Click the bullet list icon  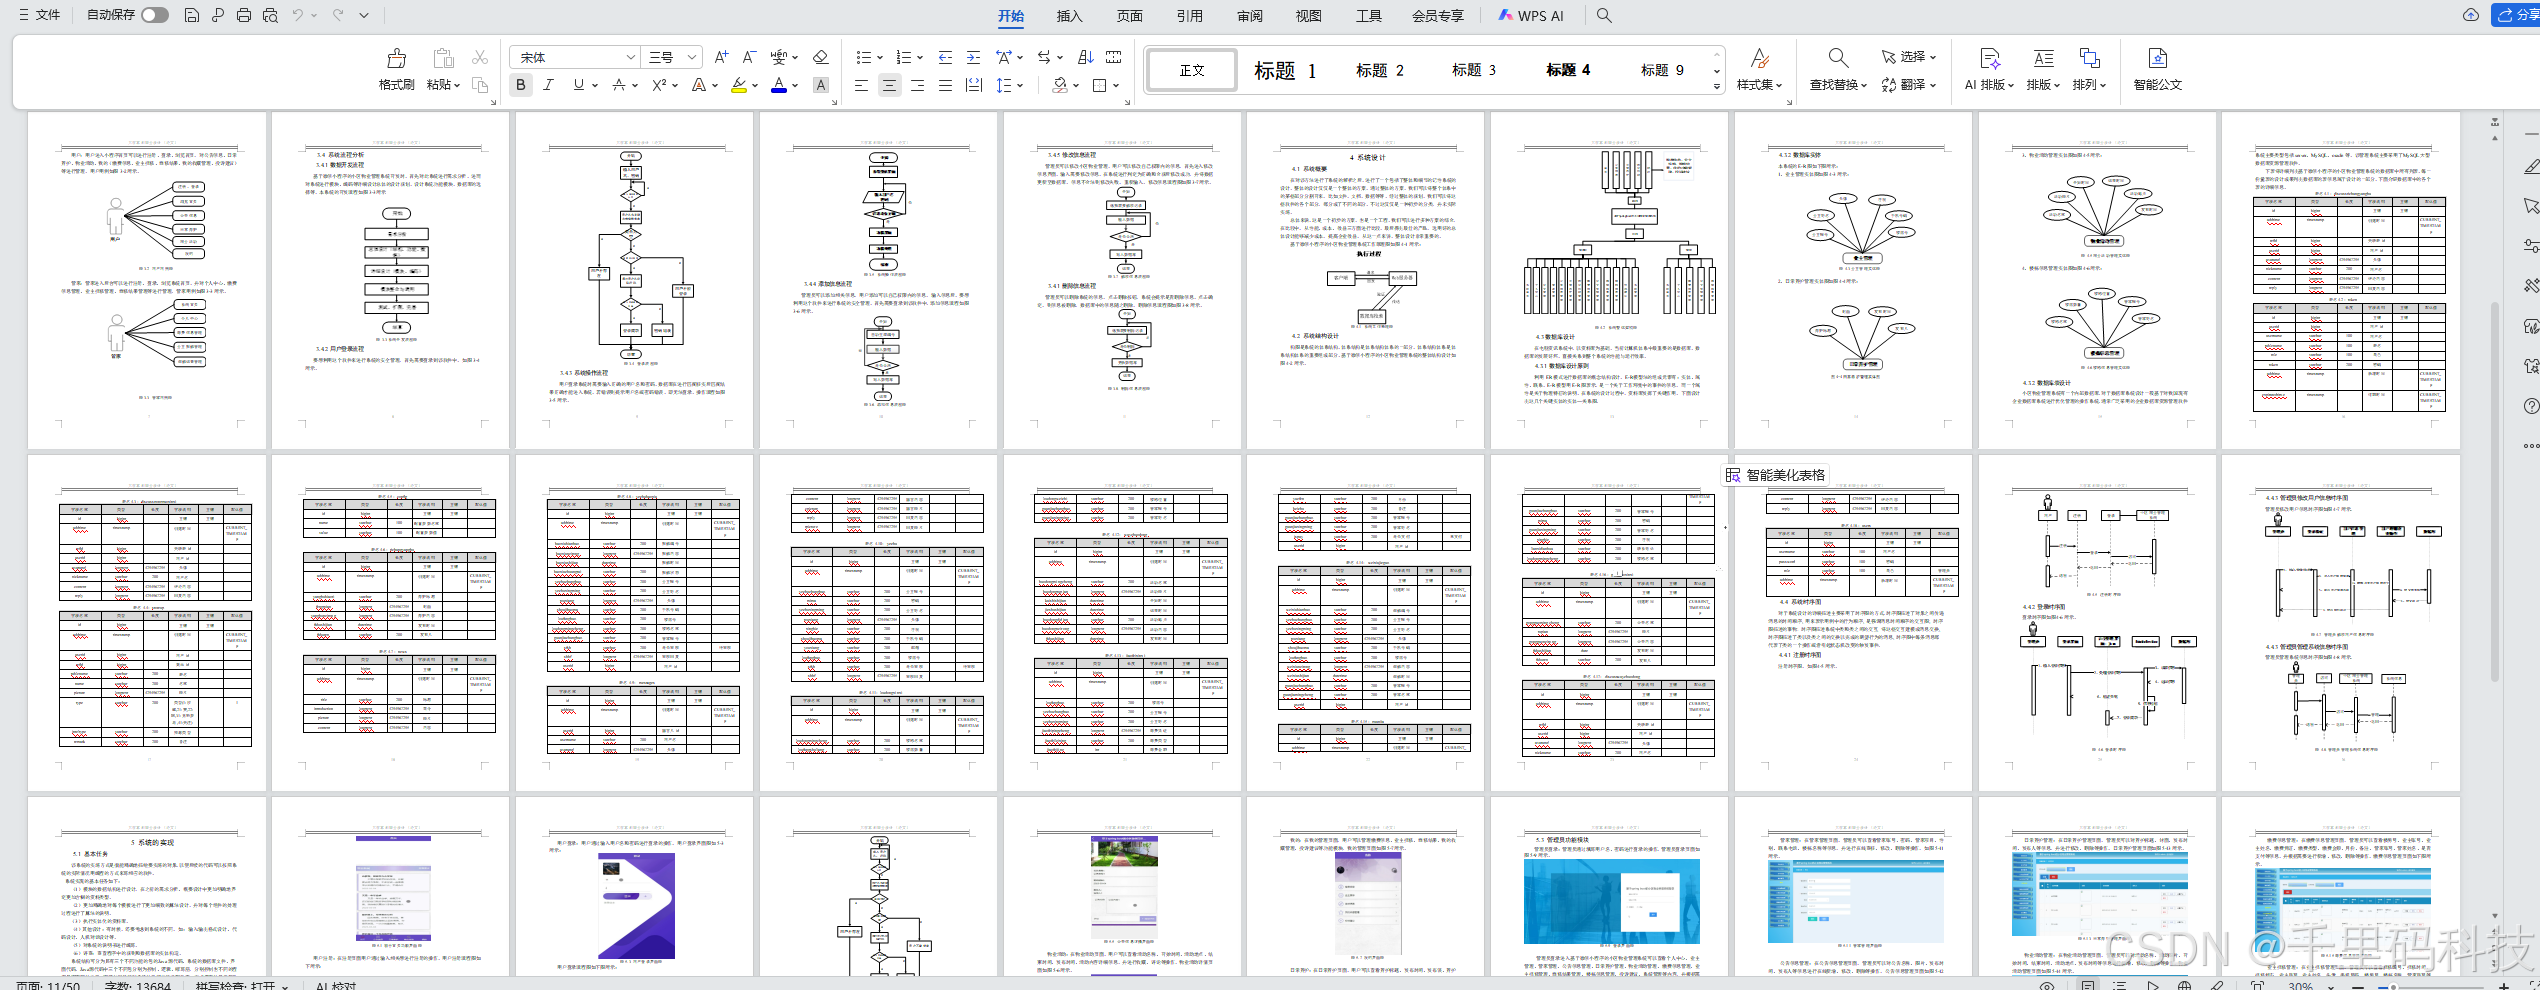(864, 57)
